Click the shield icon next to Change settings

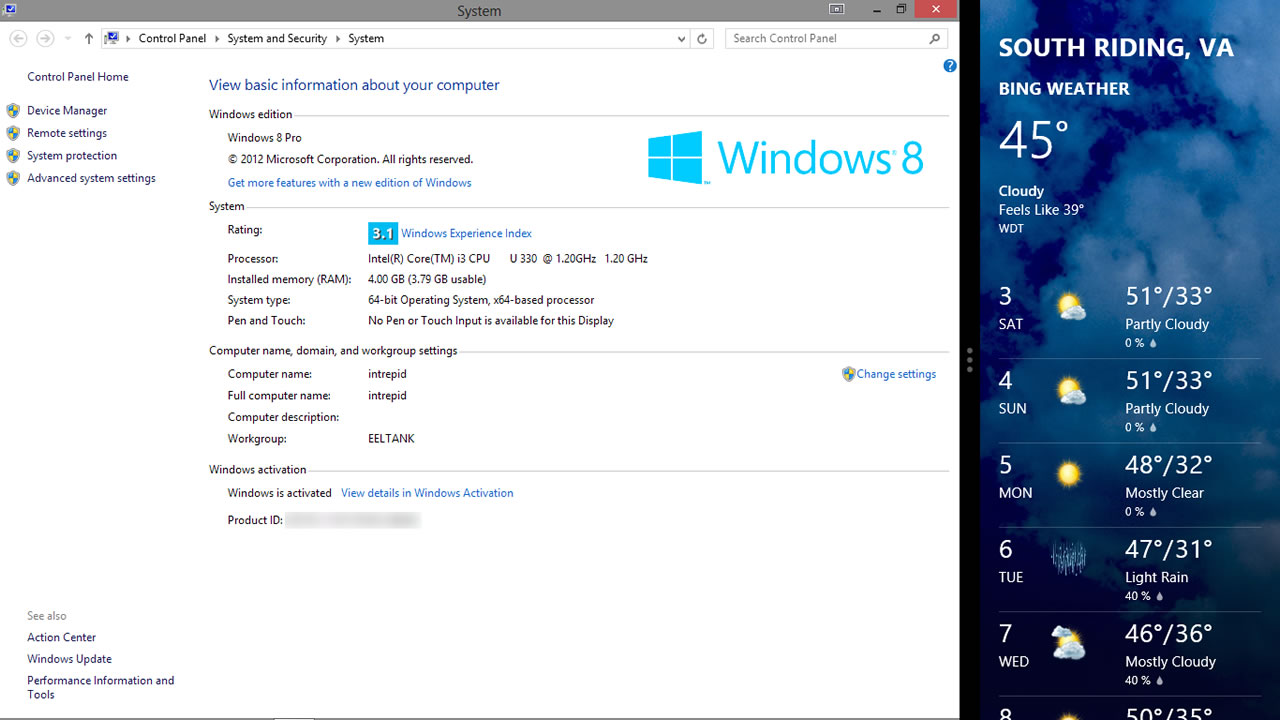[x=848, y=374]
